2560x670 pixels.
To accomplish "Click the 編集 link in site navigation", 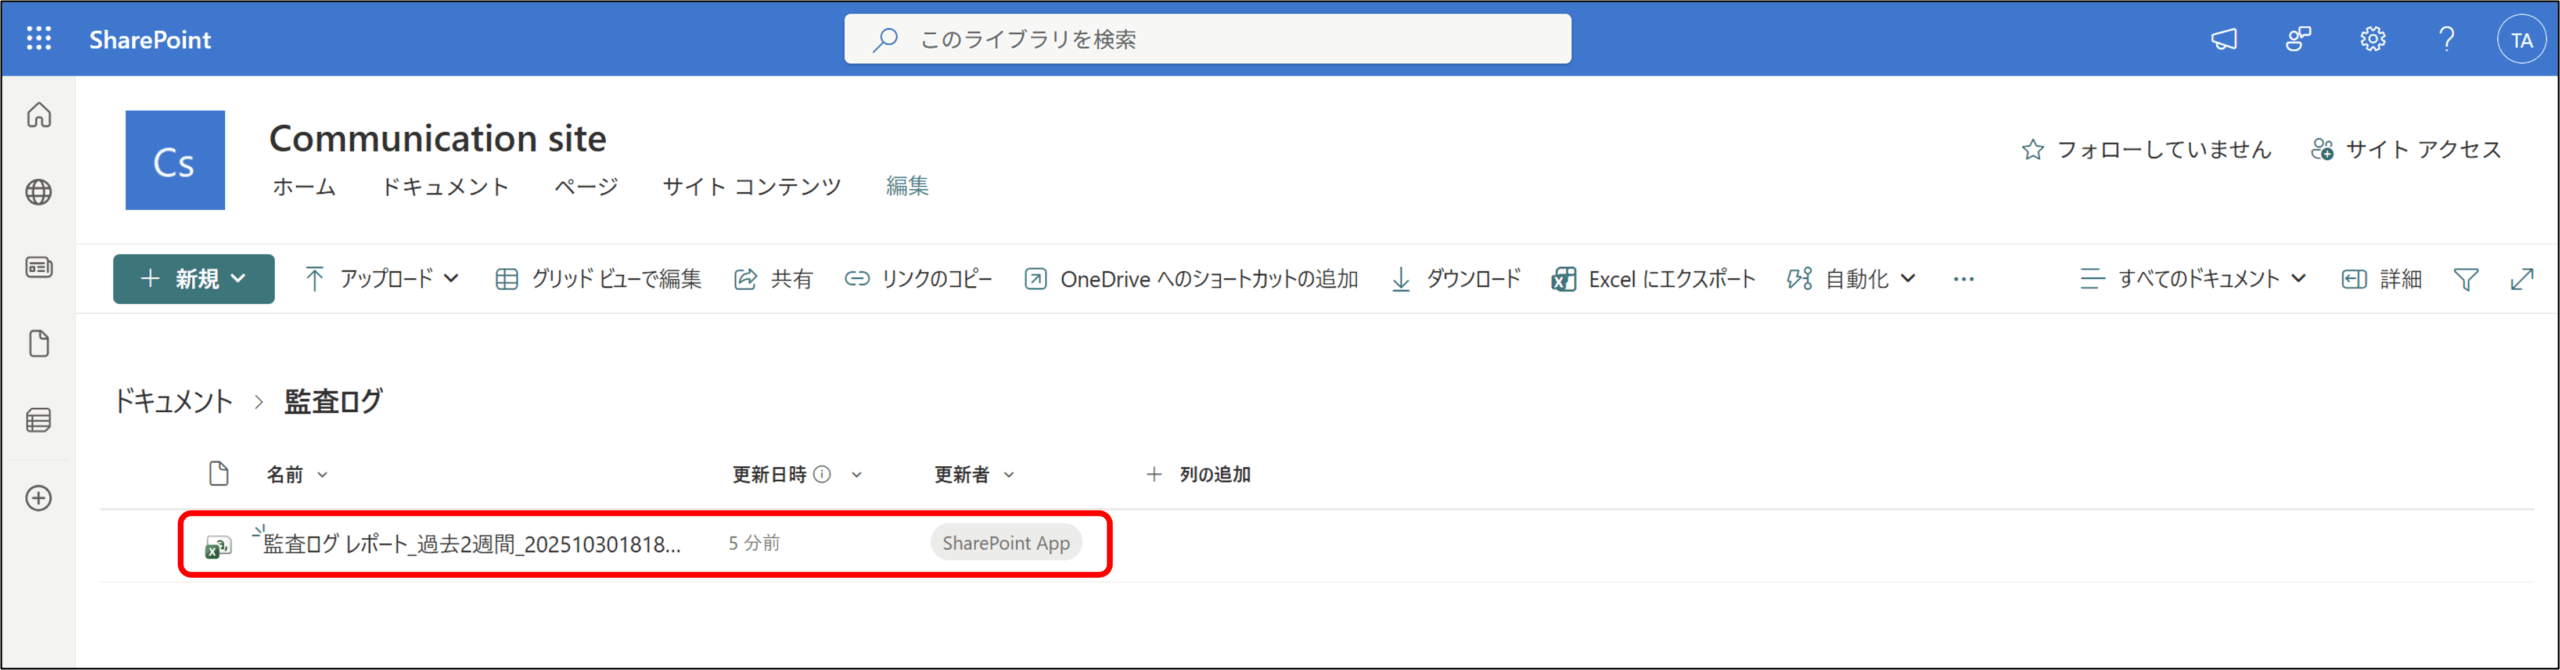I will tap(907, 186).
